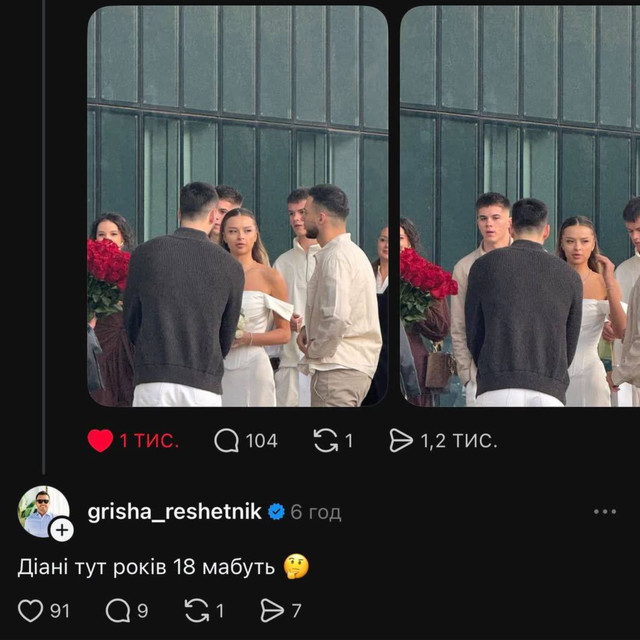The width and height of the screenshot is (640, 640).
Task: View the "1,2 тис." shares count
Action: point(458,441)
